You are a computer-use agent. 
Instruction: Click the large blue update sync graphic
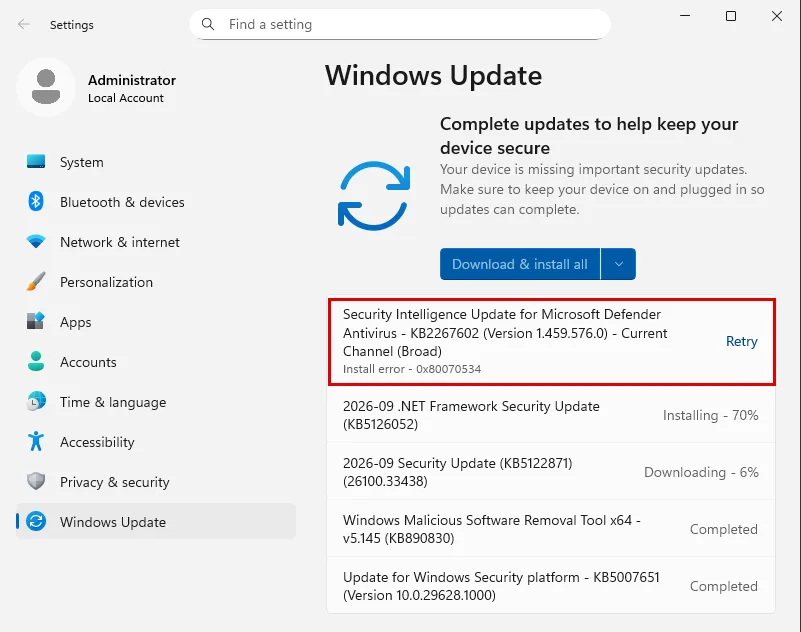[x=374, y=196]
